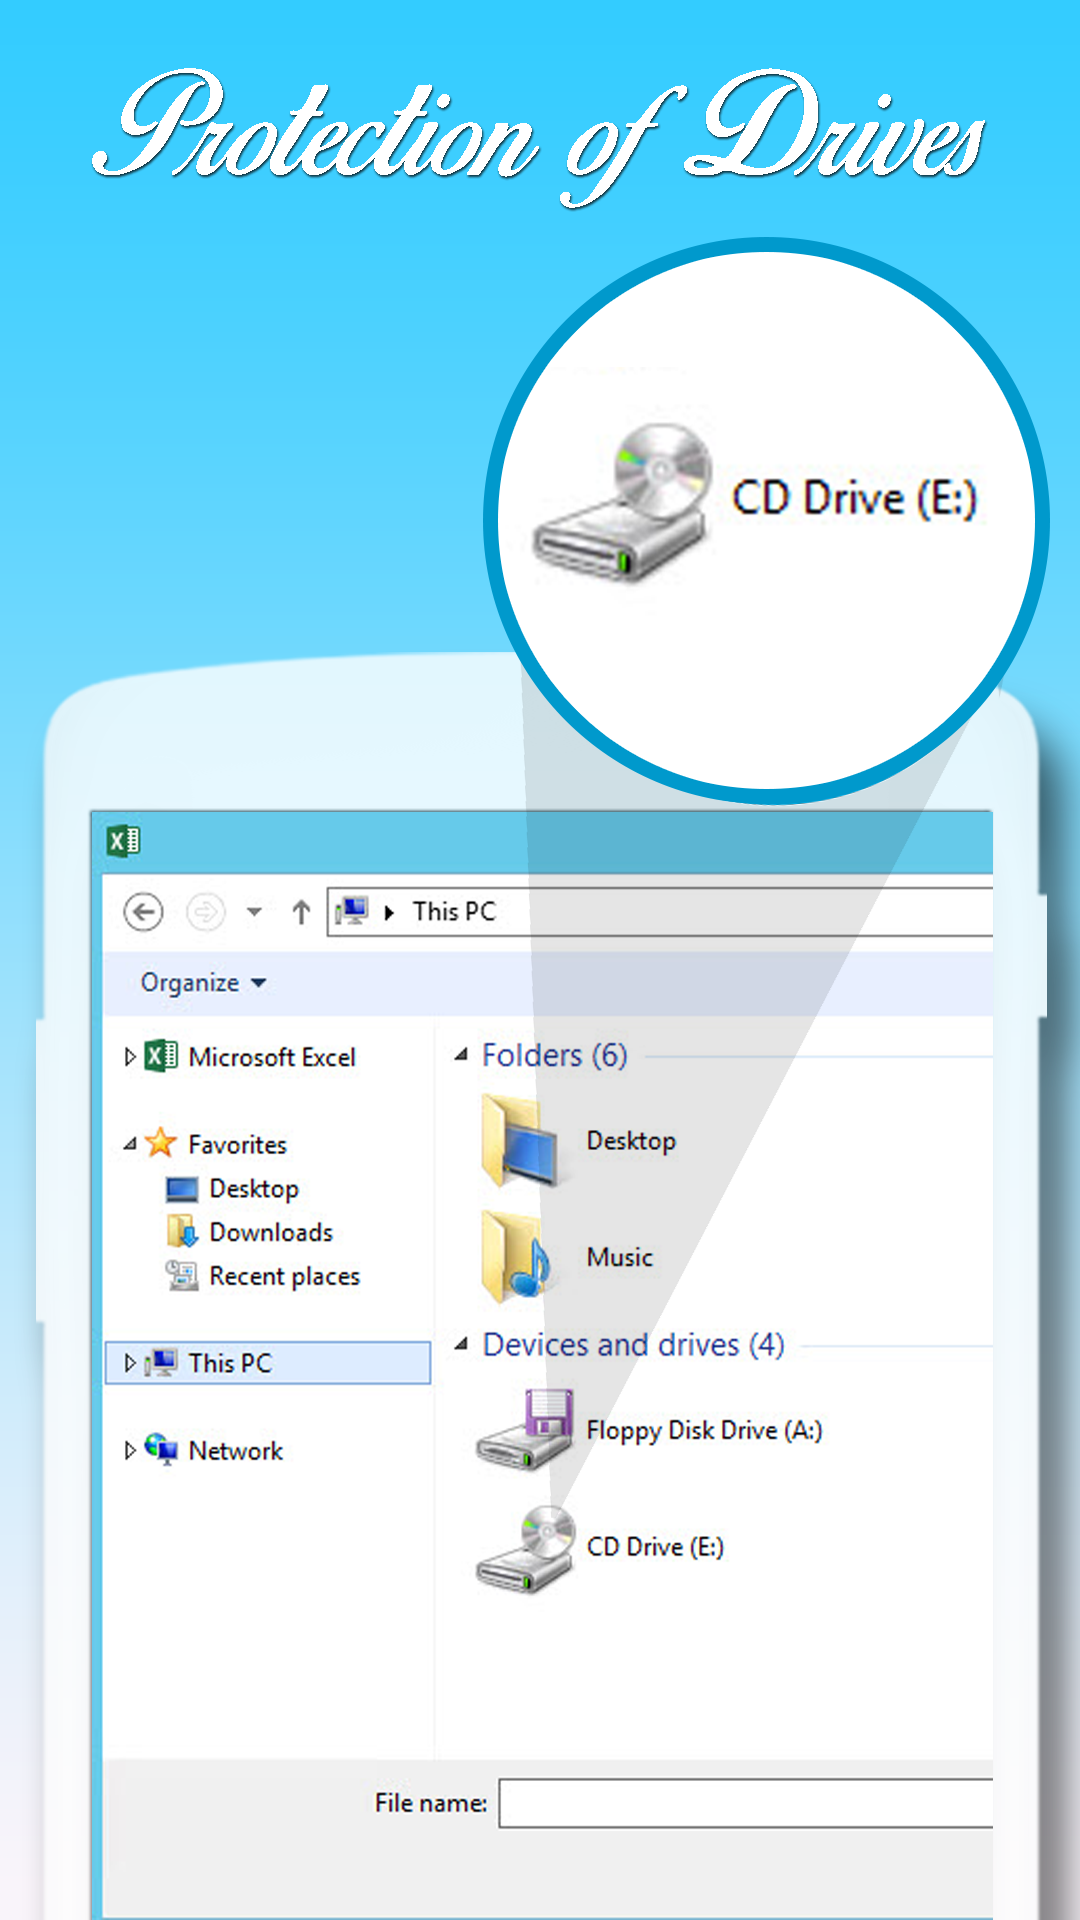Go up one level with up arrow
Viewport: 1080px width, 1920px height.
coord(301,912)
